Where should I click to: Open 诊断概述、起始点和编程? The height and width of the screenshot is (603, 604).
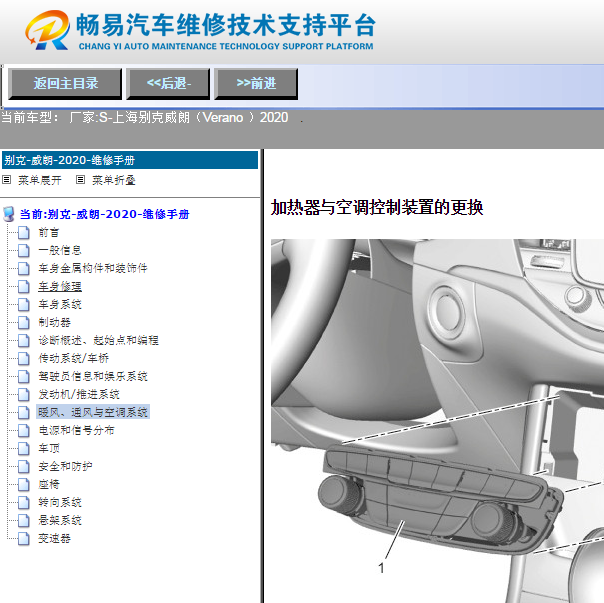tap(98, 340)
